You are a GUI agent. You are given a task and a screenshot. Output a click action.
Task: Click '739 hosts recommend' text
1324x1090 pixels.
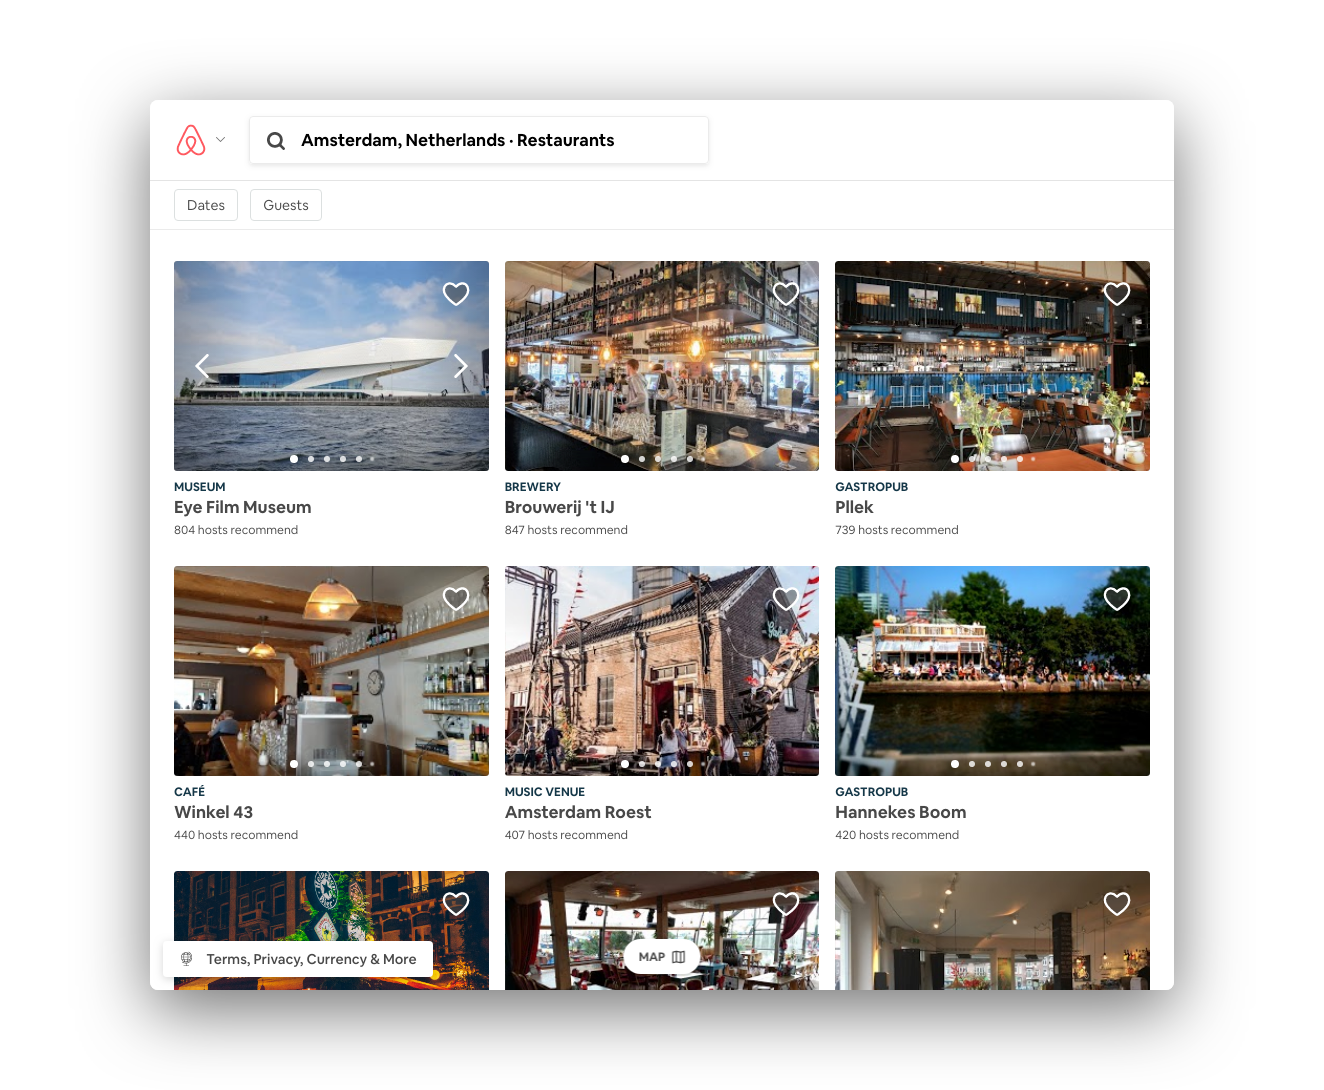(x=897, y=530)
